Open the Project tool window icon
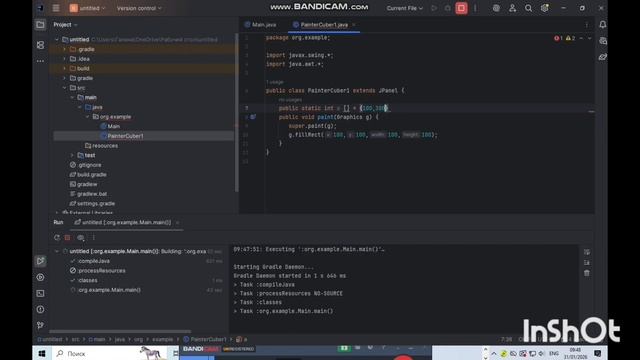The width and height of the screenshot is (640, 360). [40, 25]
